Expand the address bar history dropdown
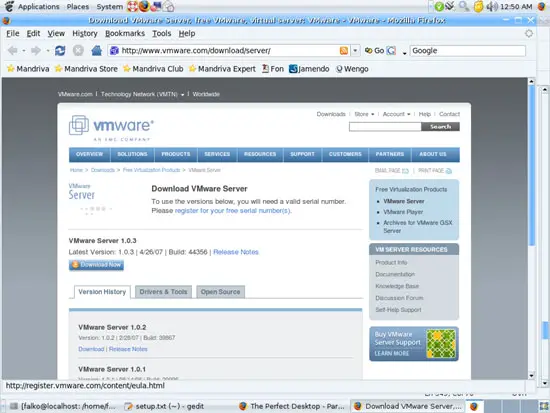The height and width of the screenshot is (413, 550). [355, 51]
